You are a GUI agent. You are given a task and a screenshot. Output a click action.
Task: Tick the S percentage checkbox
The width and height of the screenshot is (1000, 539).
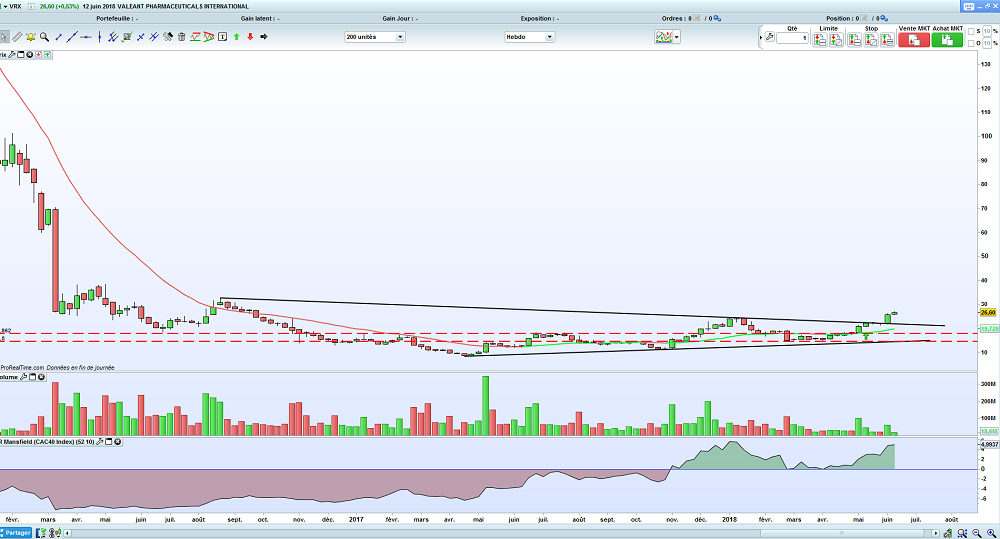(971, 31)
